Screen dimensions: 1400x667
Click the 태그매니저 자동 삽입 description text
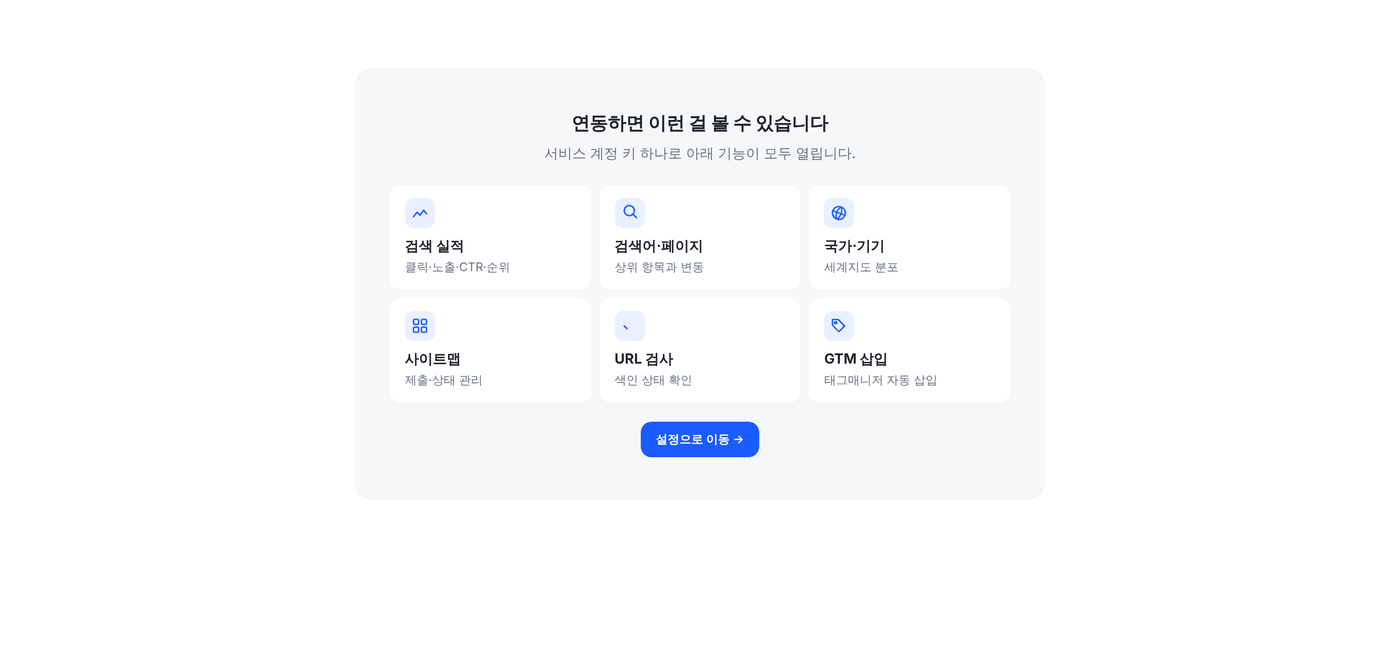(881, 380)
